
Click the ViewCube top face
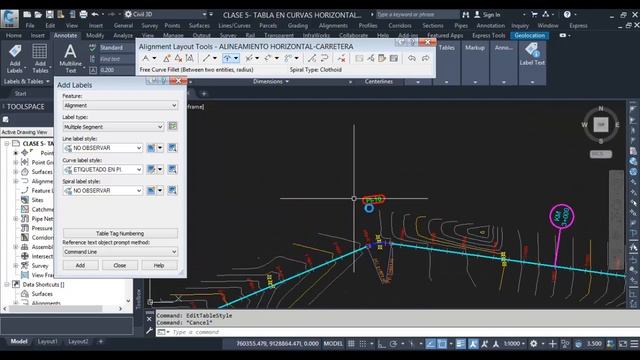(601, 124)
